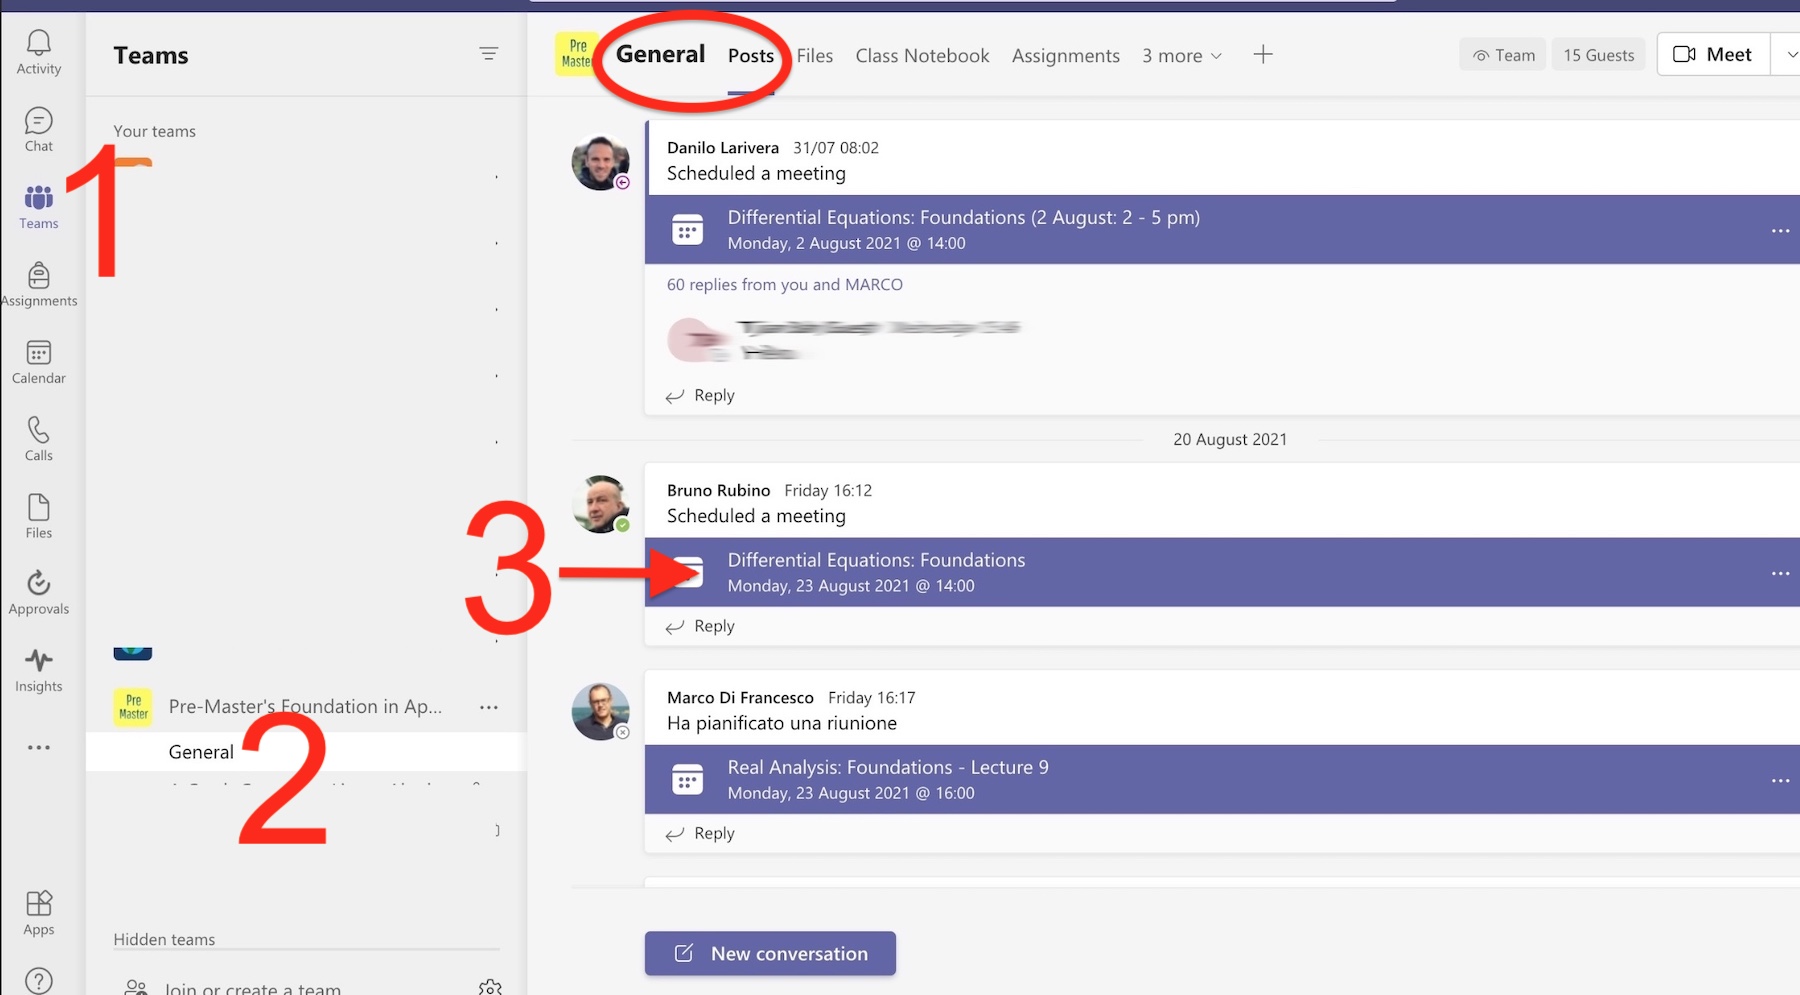View Marco Di Francesco's profile picture
The image size is (1800, 995).
(x=600, y=711)
